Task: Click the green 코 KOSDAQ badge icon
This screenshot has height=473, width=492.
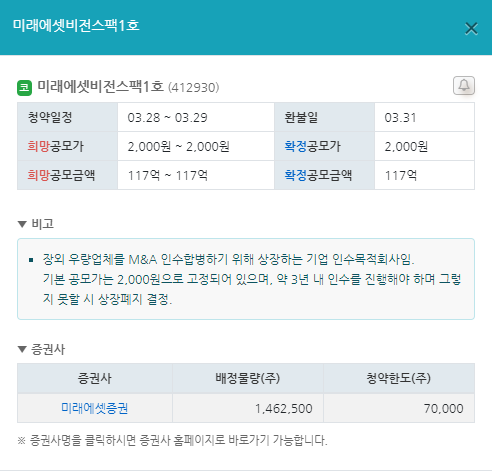Action: tap(24, 88)
